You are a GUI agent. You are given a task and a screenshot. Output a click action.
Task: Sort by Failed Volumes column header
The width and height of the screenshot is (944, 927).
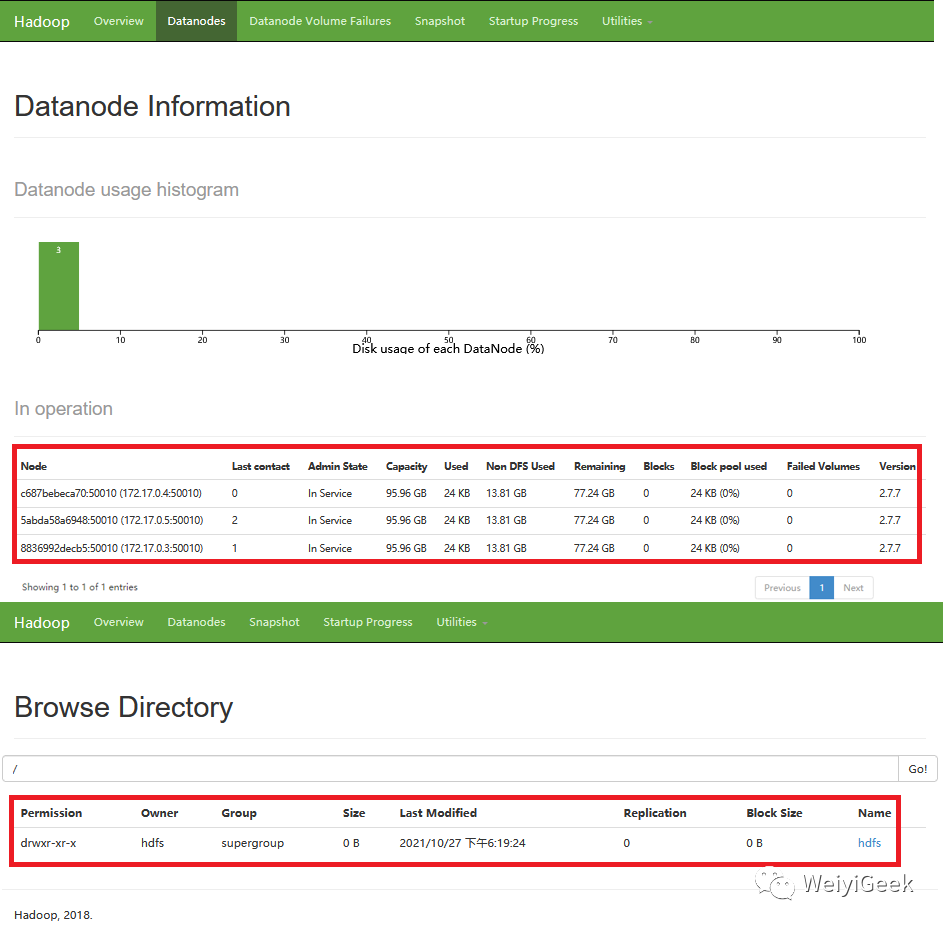[x=823, y=466]
